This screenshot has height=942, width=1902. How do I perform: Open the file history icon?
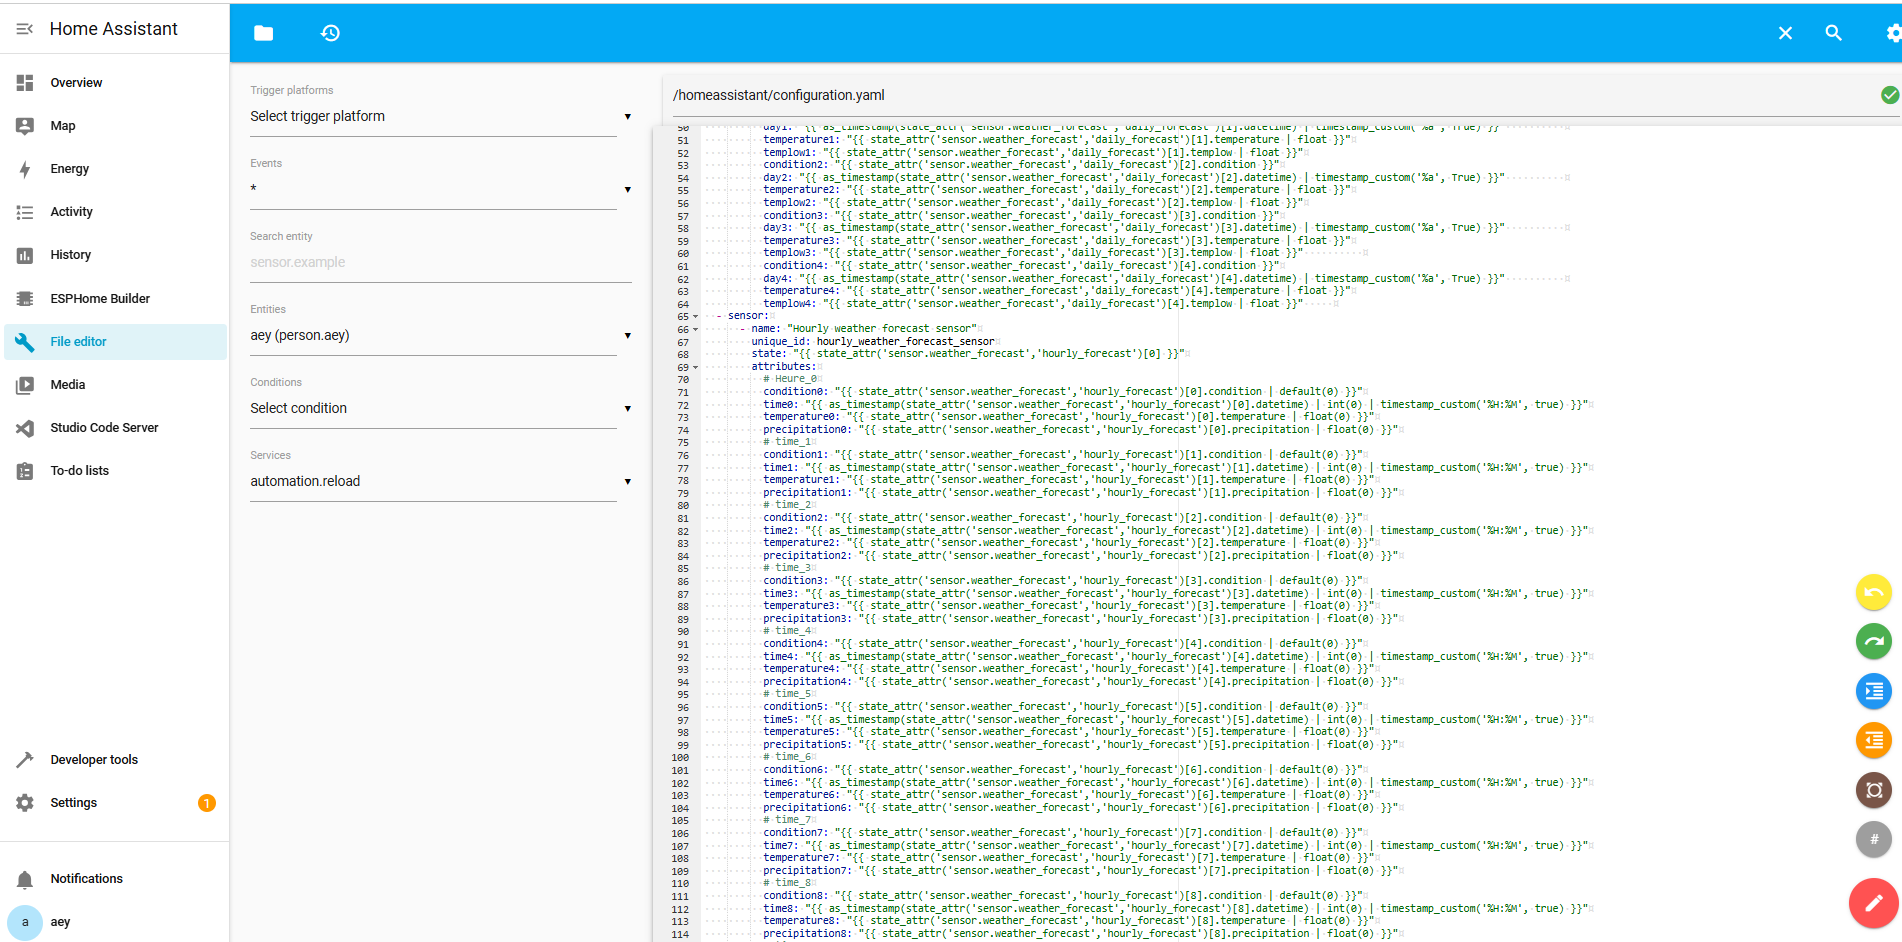point(330,33)
